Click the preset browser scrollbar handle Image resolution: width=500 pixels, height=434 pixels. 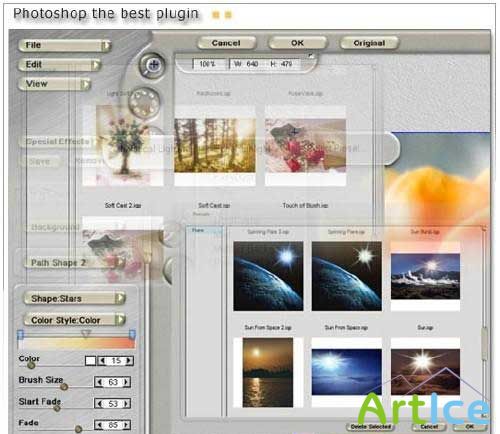coord(484,343)
